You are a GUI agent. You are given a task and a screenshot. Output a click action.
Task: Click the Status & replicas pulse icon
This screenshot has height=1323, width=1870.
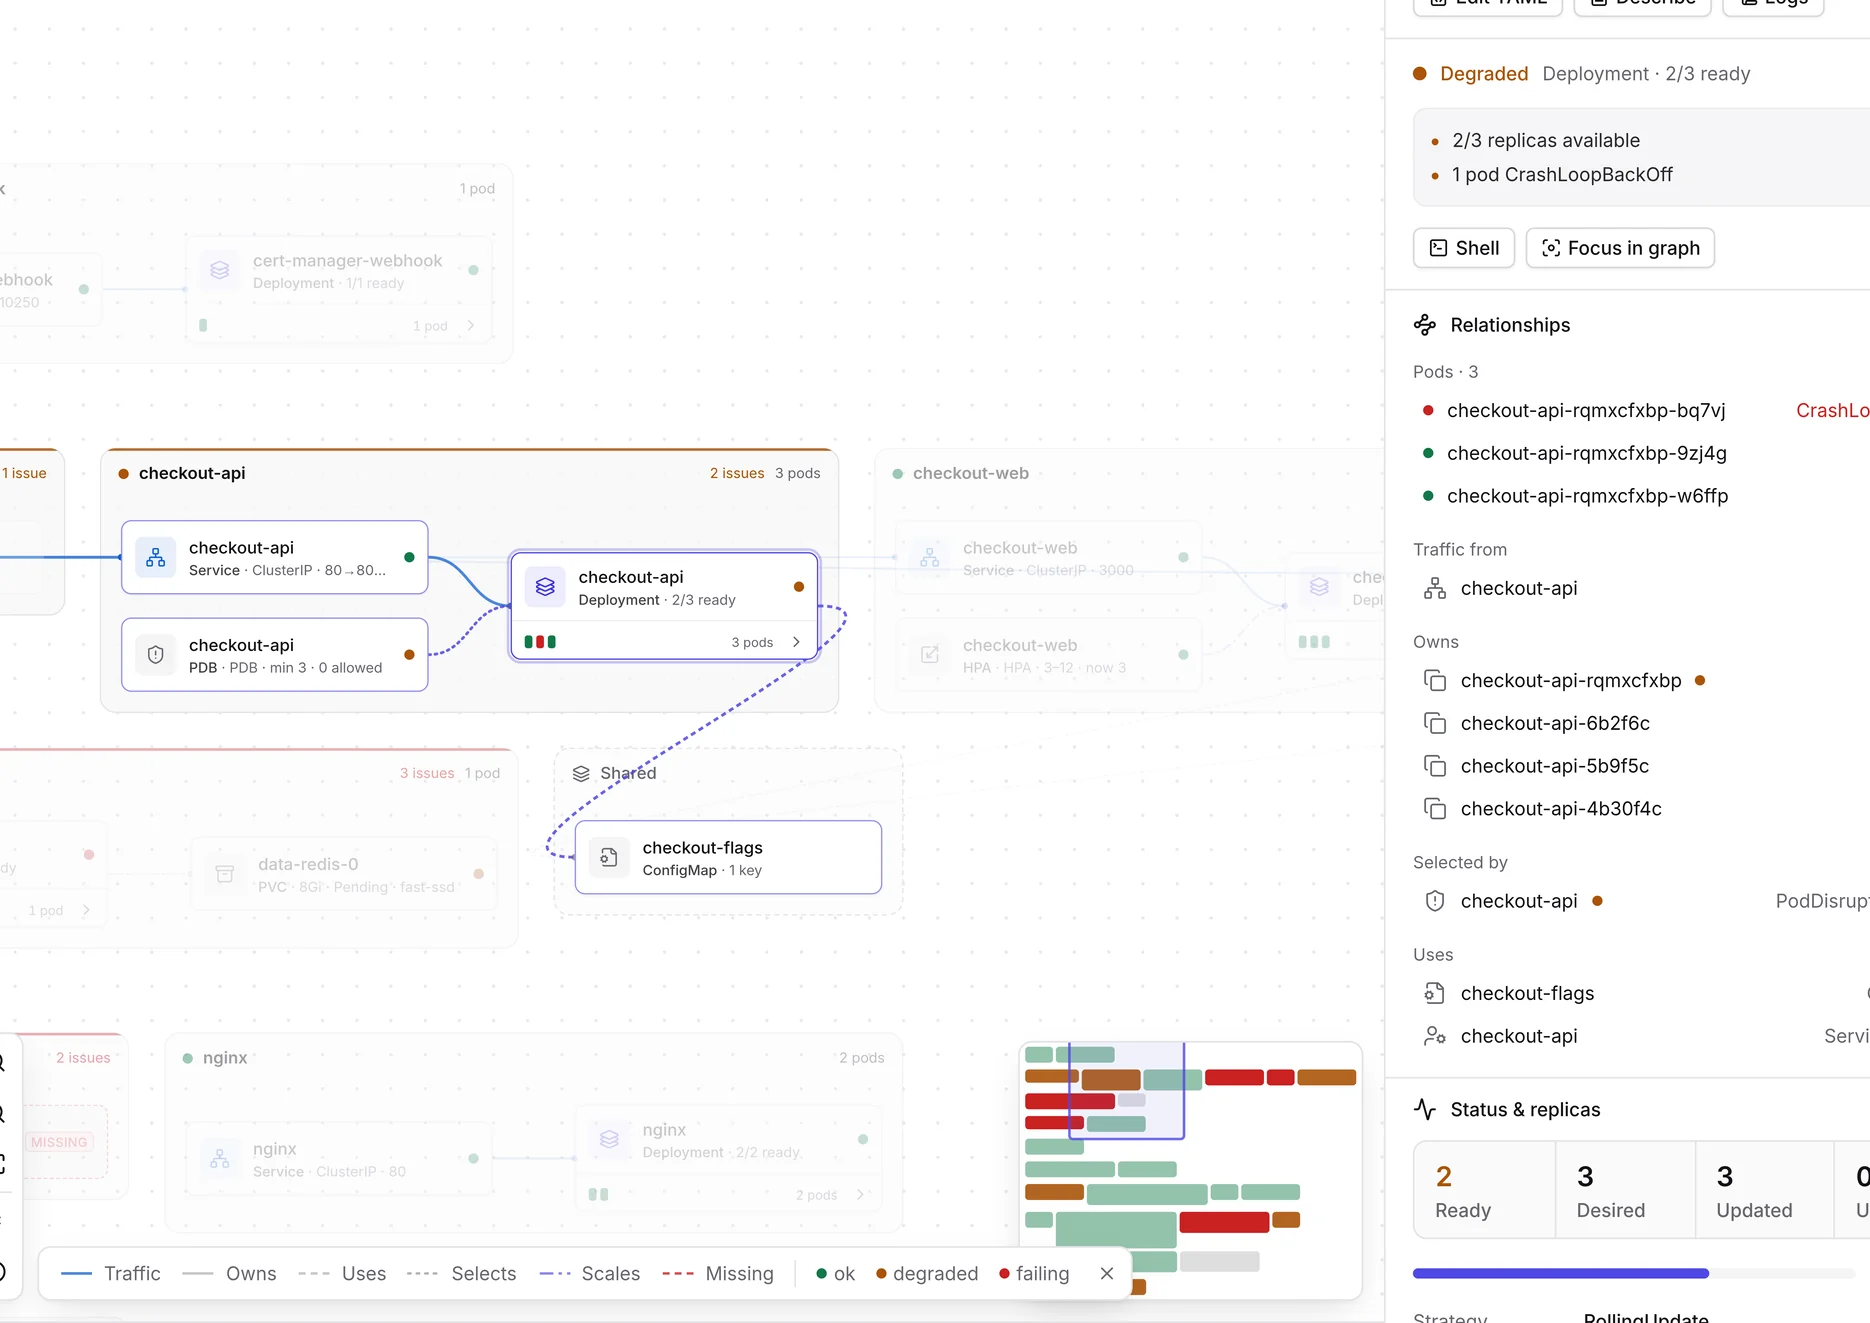[x=1425, y=1109]
